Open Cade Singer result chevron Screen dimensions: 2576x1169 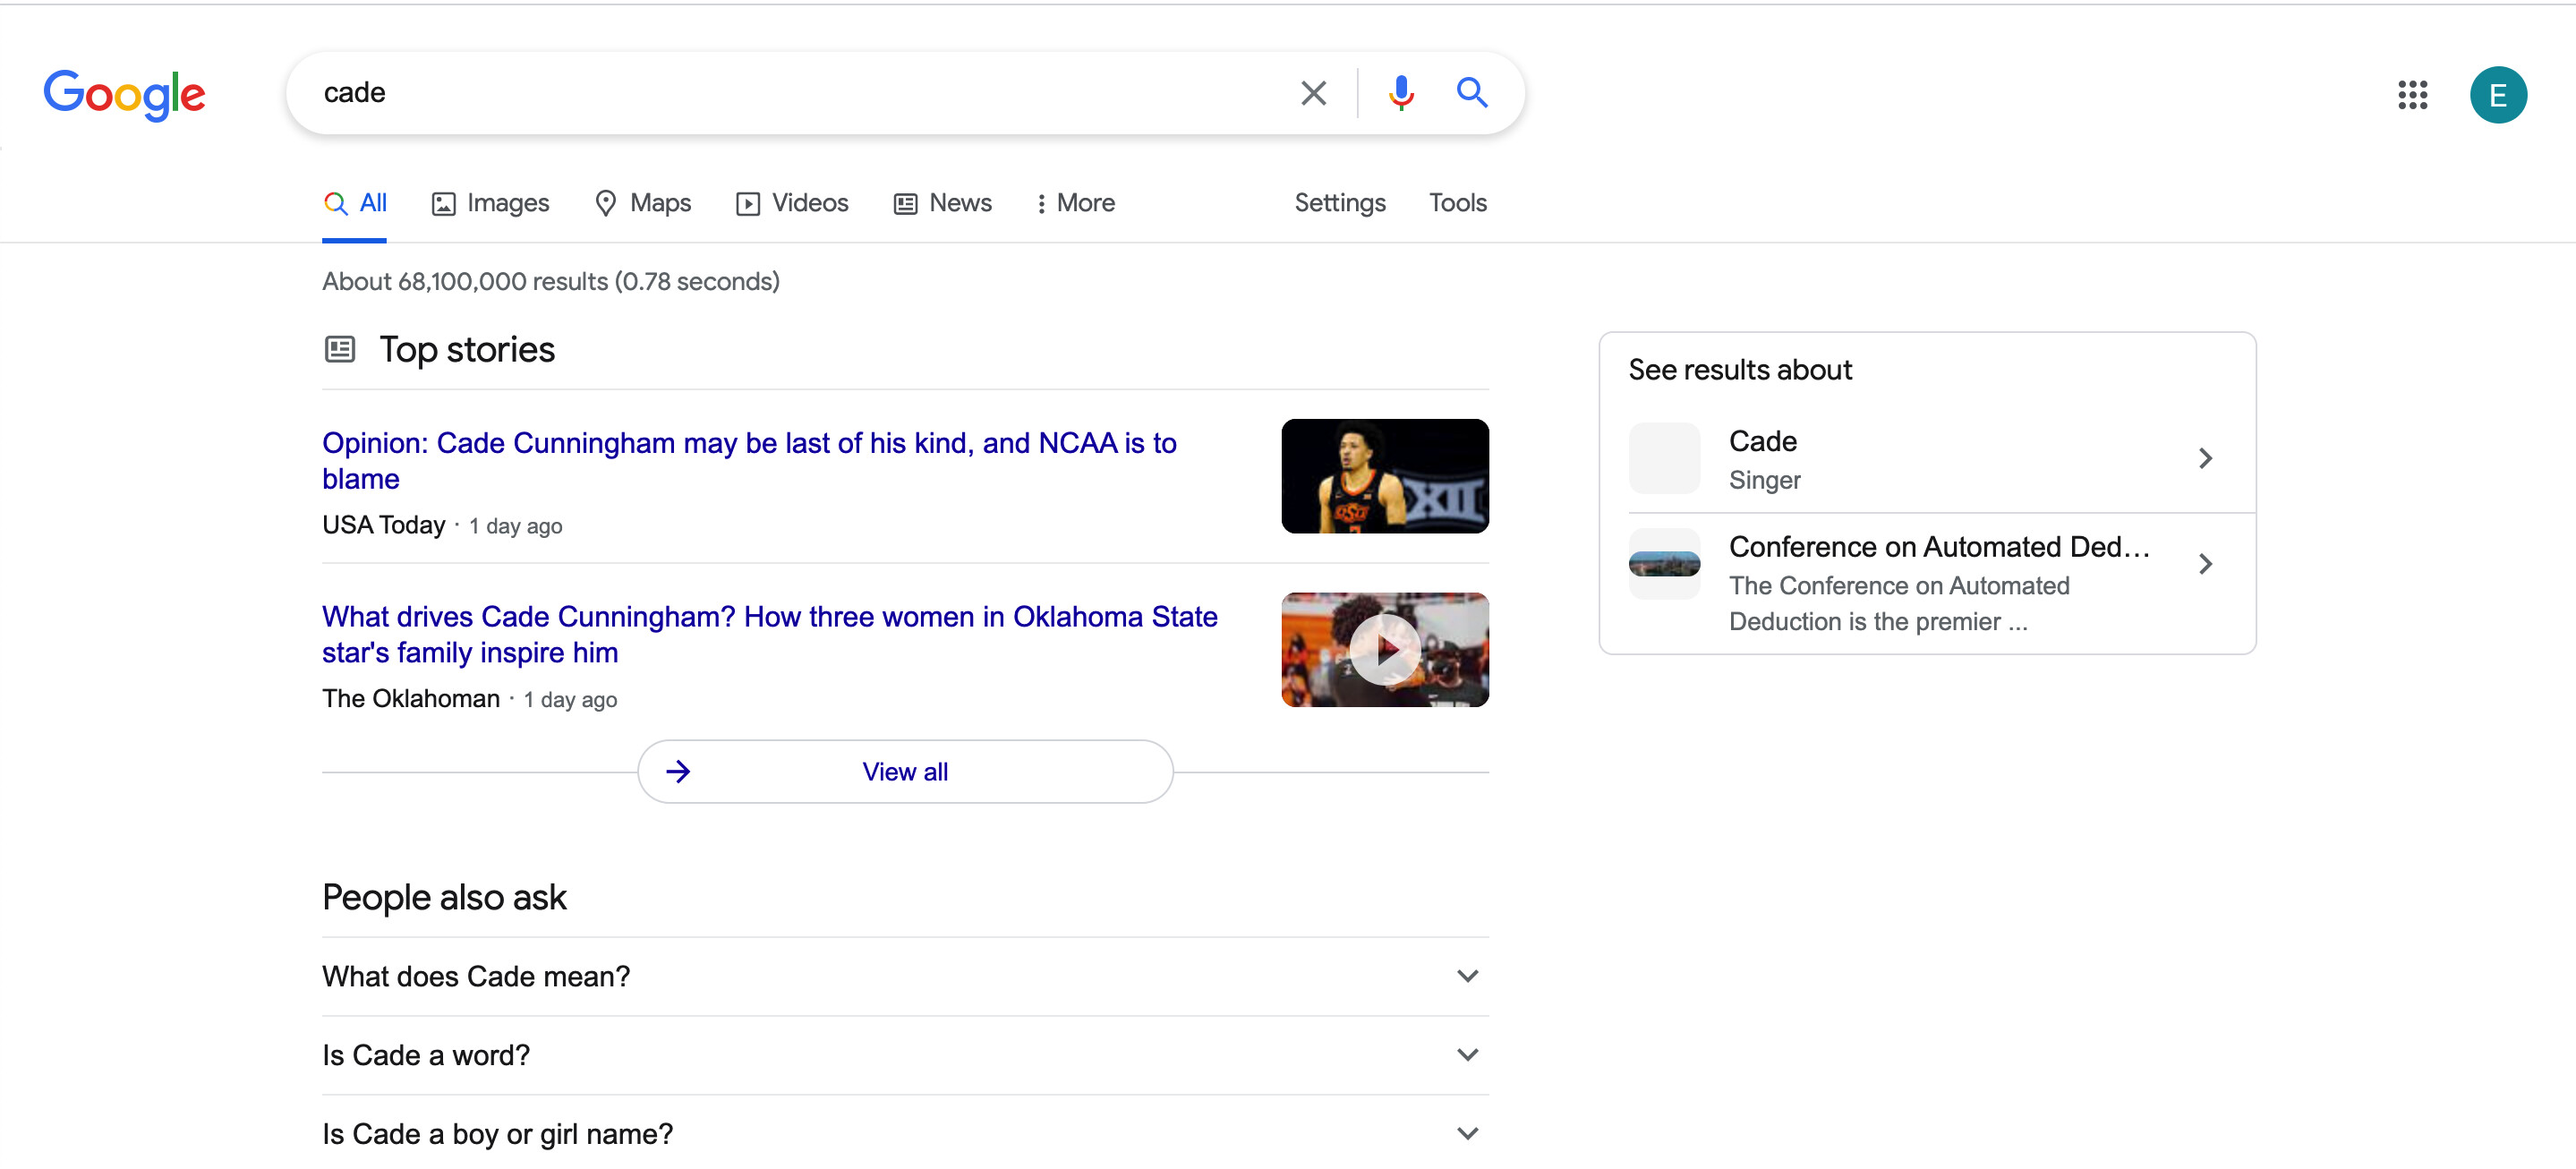coord(2204,459)
